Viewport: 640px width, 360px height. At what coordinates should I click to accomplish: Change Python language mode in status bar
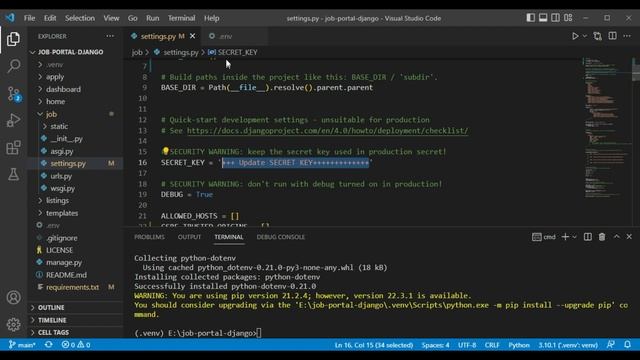[x=519, y=345]
